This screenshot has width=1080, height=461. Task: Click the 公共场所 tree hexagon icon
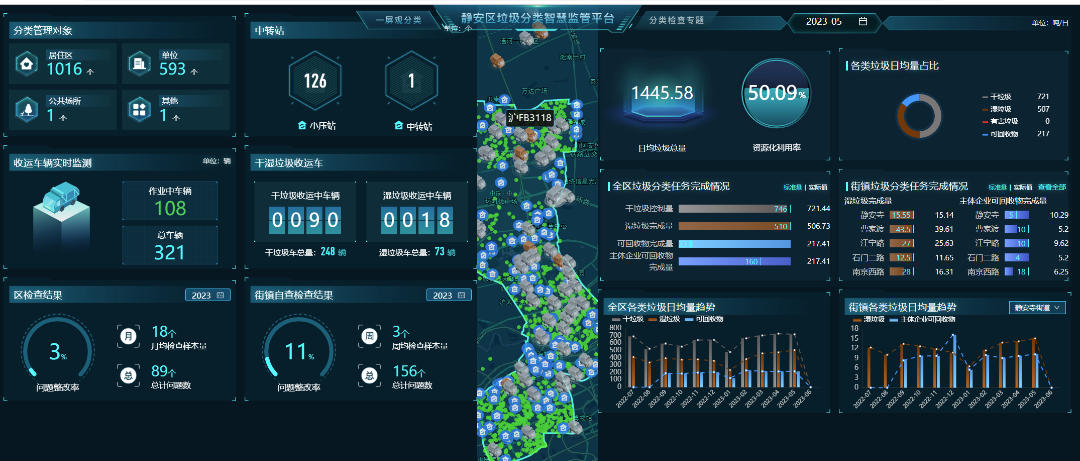[26, 109]
